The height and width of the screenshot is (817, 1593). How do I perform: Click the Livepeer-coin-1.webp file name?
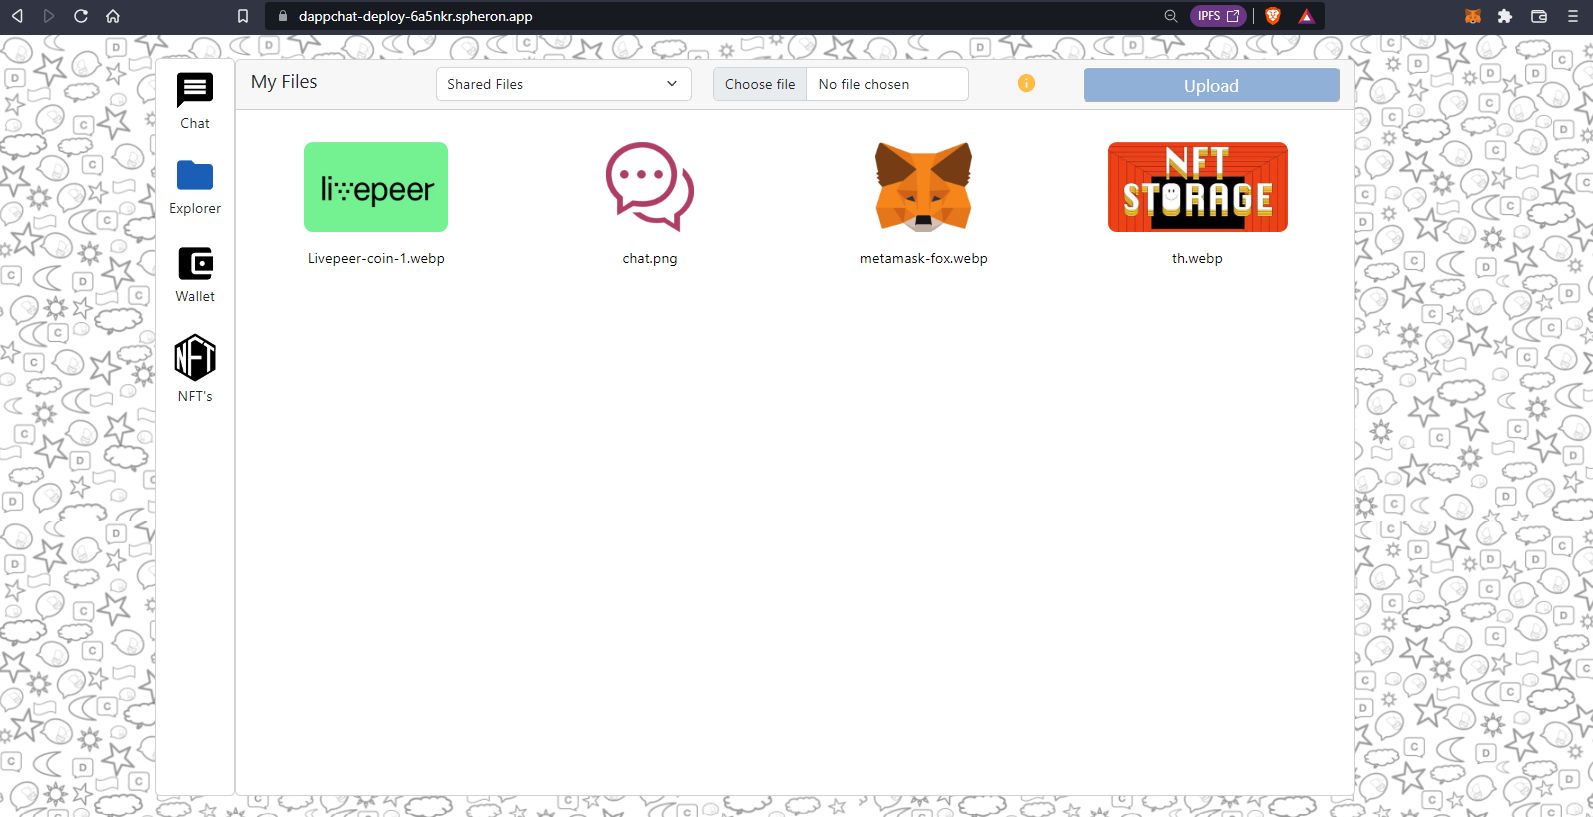coord(376,258)
